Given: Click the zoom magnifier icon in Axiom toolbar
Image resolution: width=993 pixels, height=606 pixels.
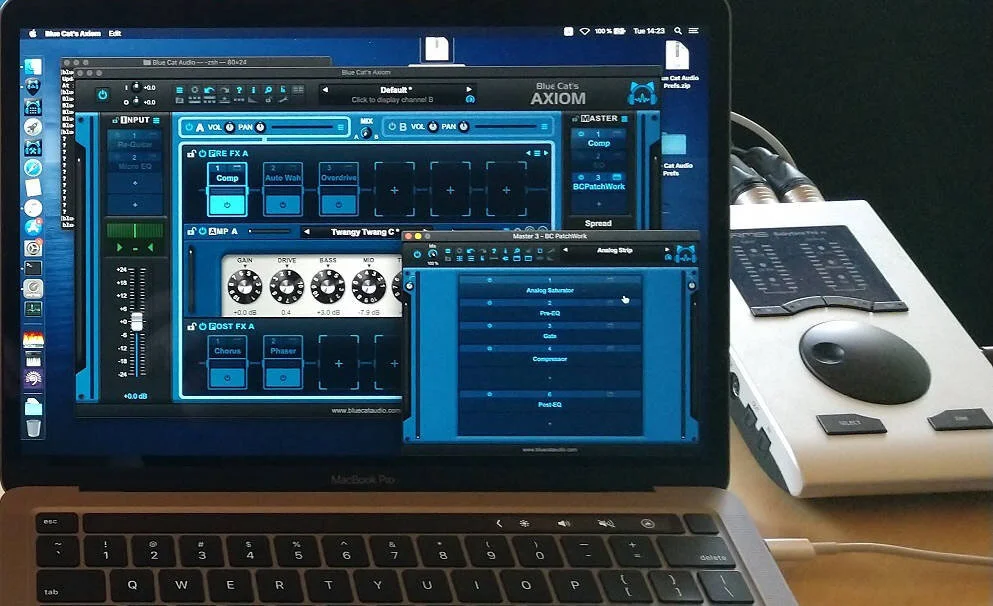Looking at the screenshot, I should (x=268, y=91).
